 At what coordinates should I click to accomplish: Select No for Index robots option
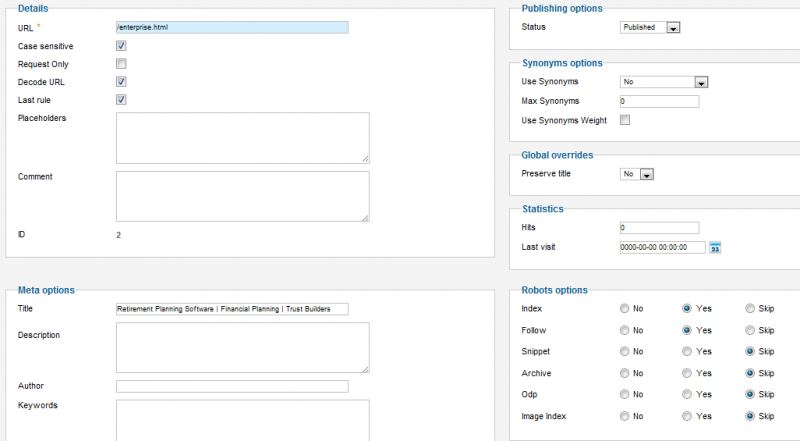pos(624,308)
